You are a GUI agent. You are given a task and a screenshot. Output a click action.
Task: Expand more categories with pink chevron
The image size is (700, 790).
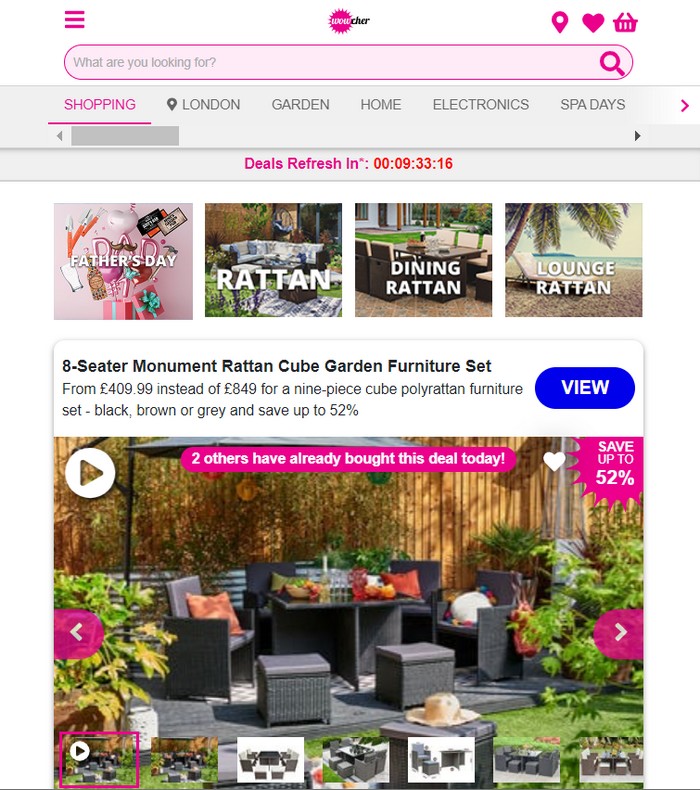(684, 106)
